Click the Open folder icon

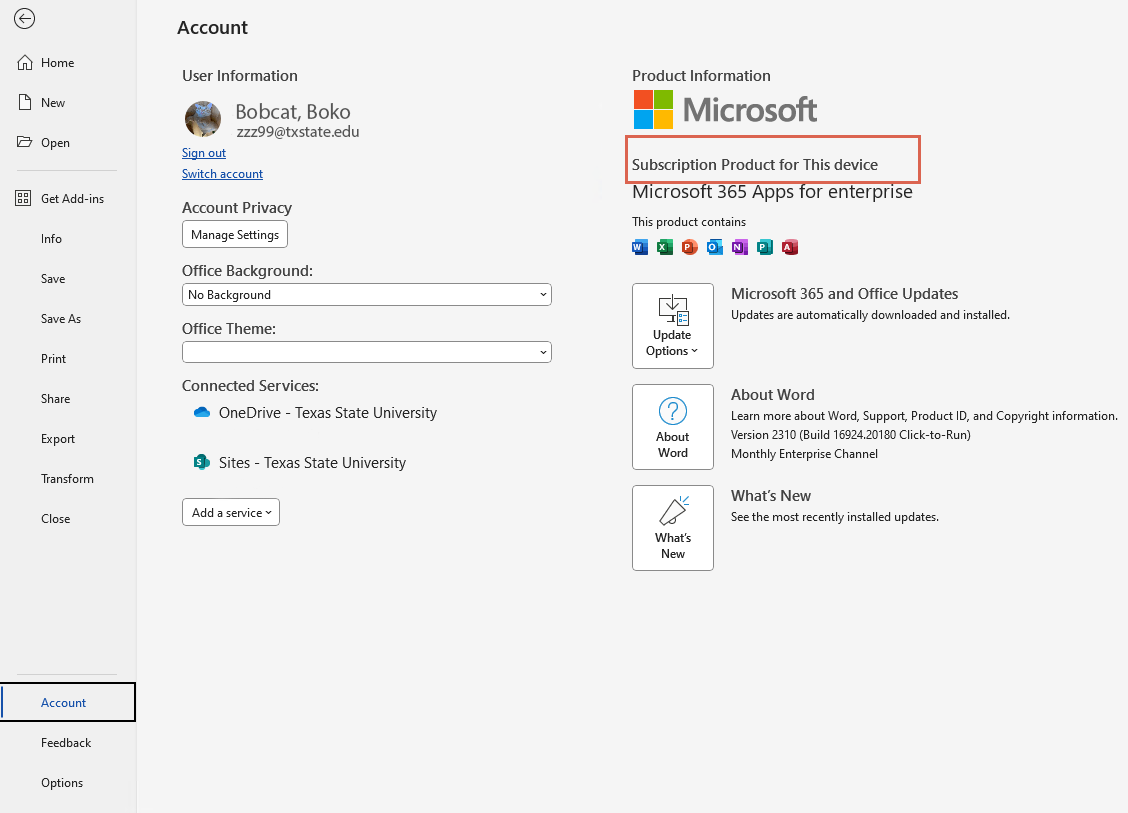(x=25, y=143)
